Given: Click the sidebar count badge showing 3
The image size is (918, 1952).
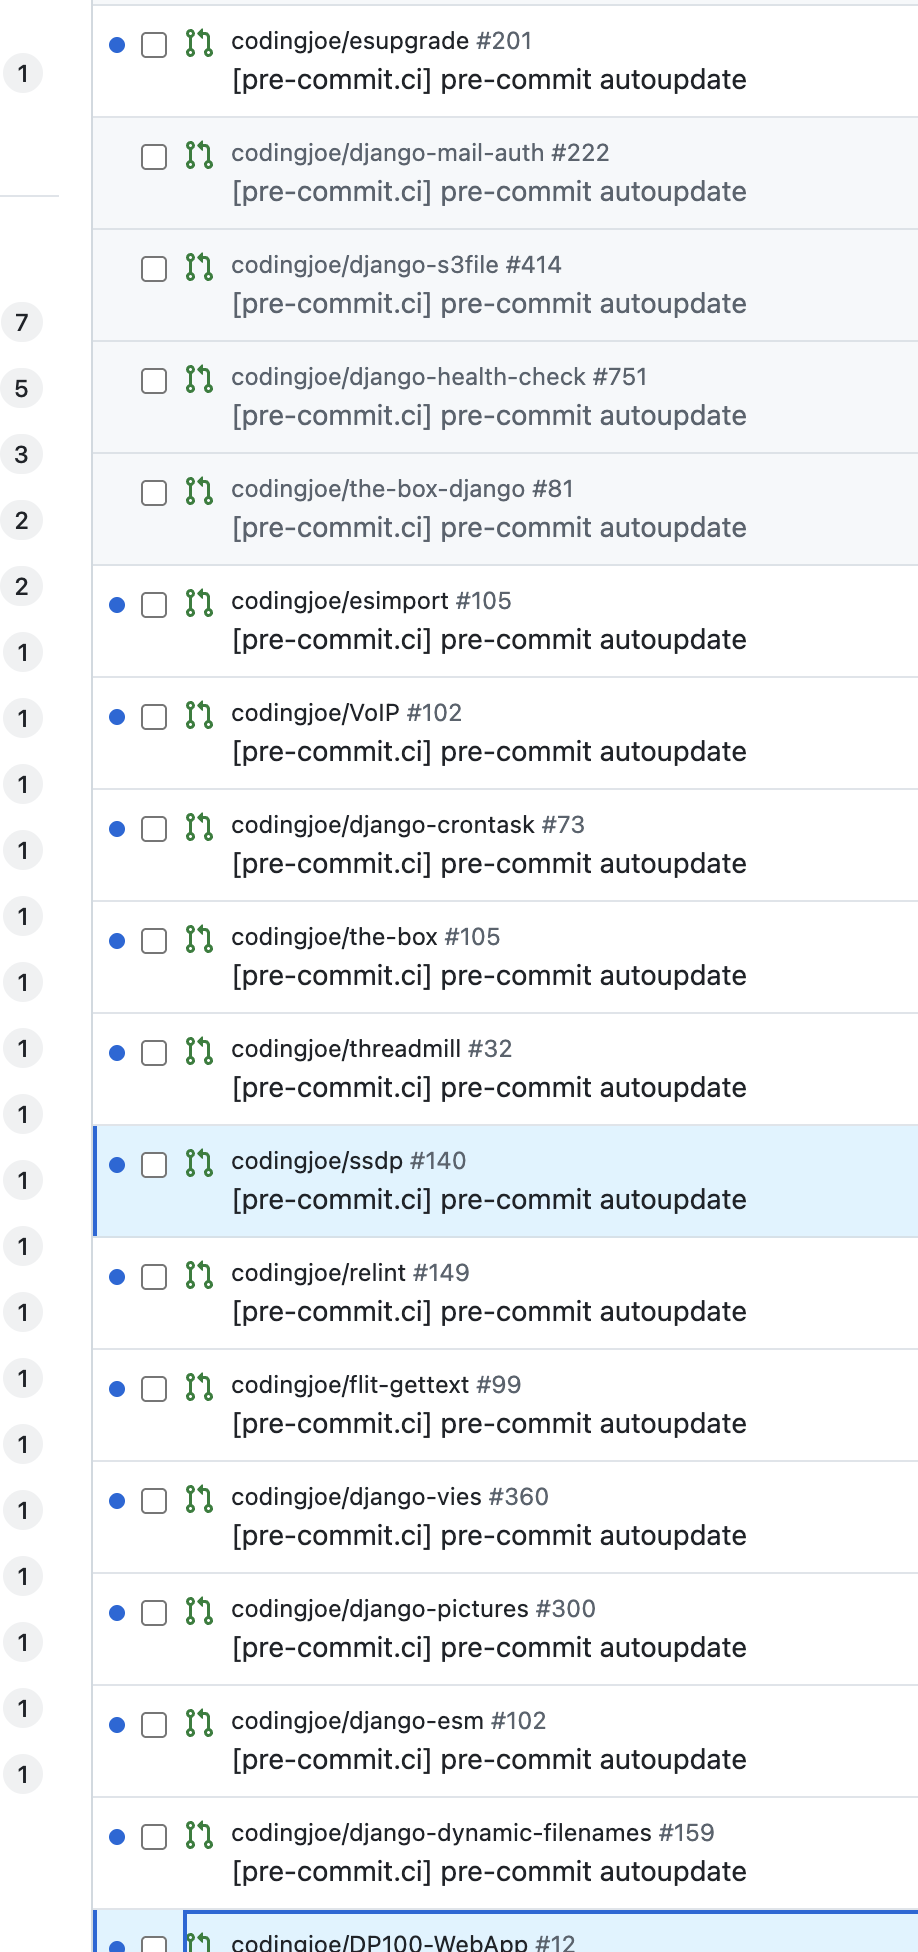Looking at the screenshot, I should pyautogui.click(x=22, y=455).
